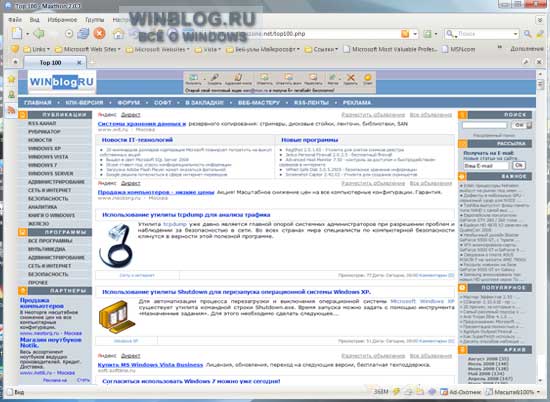Expand the Microsoft Web Sites bookmarks folder
This screenshot has width=550, height=402.
[x=88, y=49]
